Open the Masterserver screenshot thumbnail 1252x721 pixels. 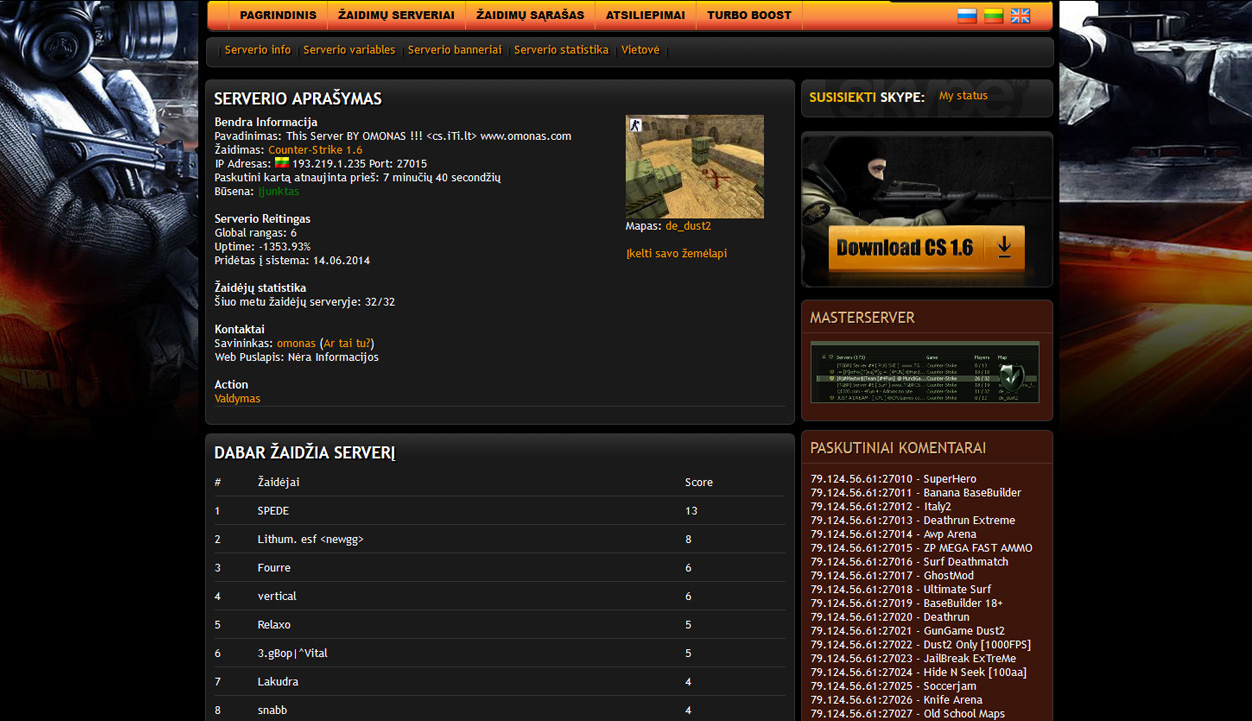tap(925, 372)
